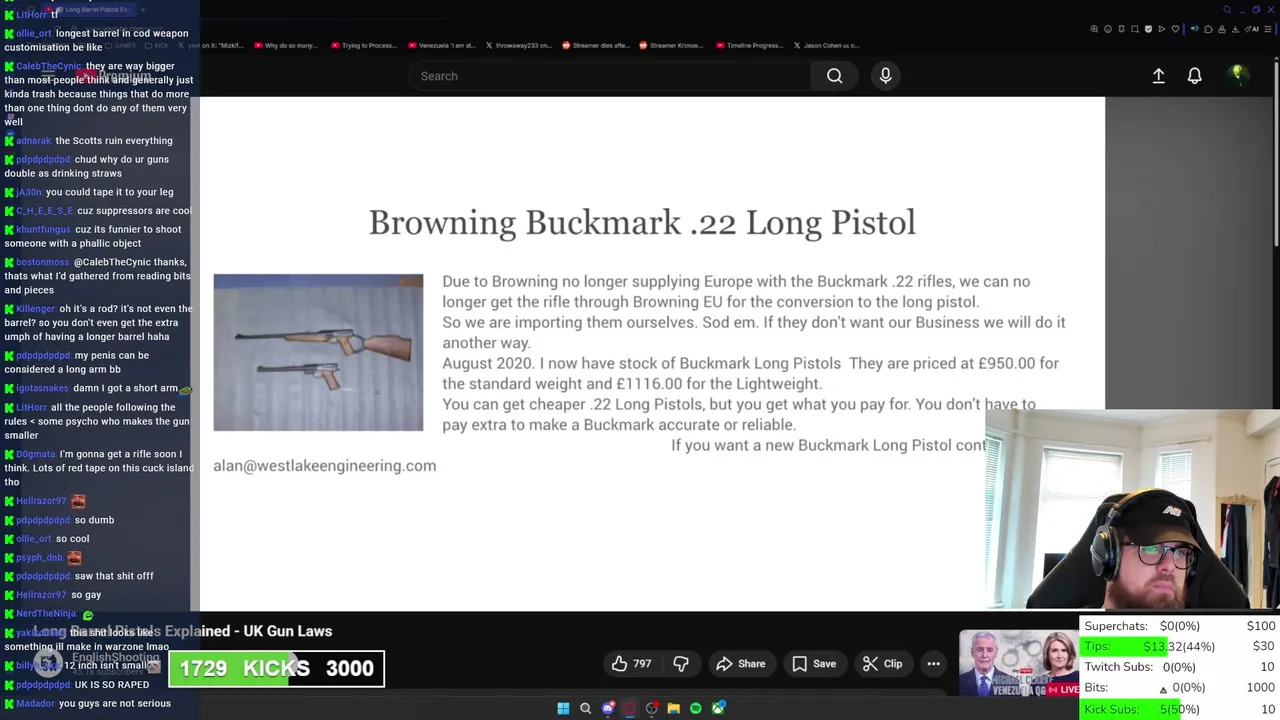The width and height of the screenshot is (1280, 720).
Task: Share the video
Action: 741,664
